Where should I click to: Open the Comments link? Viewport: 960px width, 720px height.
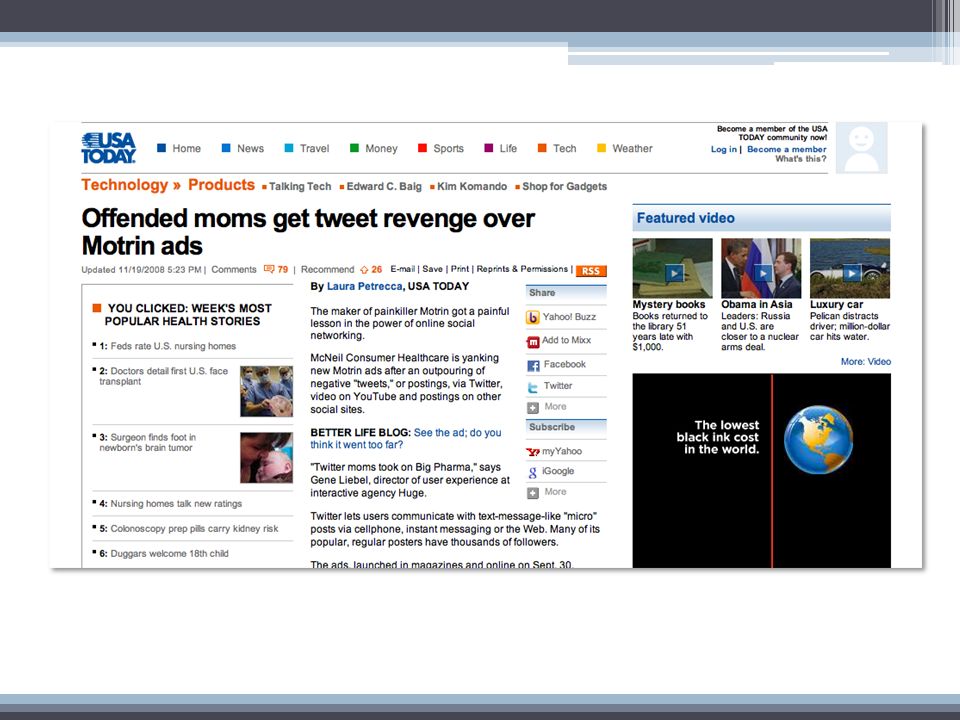[x=233, y=269]
